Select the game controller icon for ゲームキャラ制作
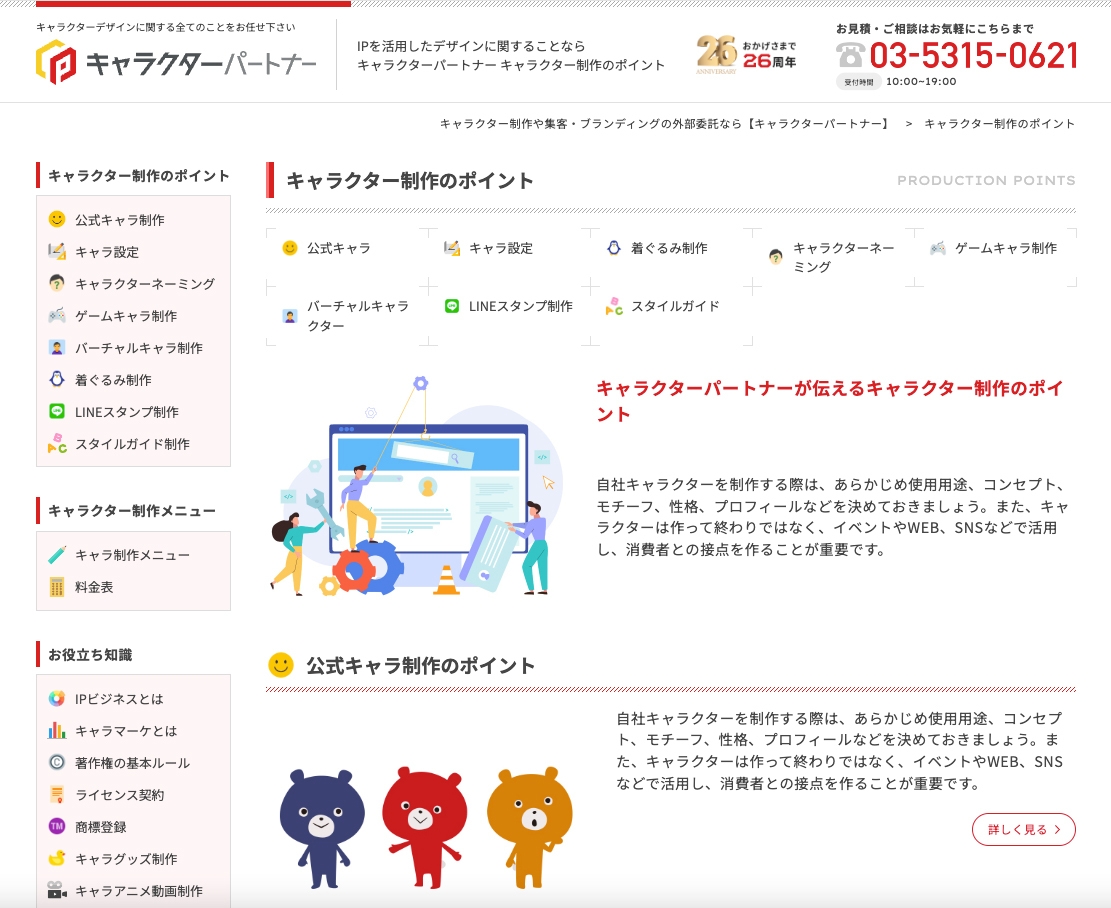 58,315
